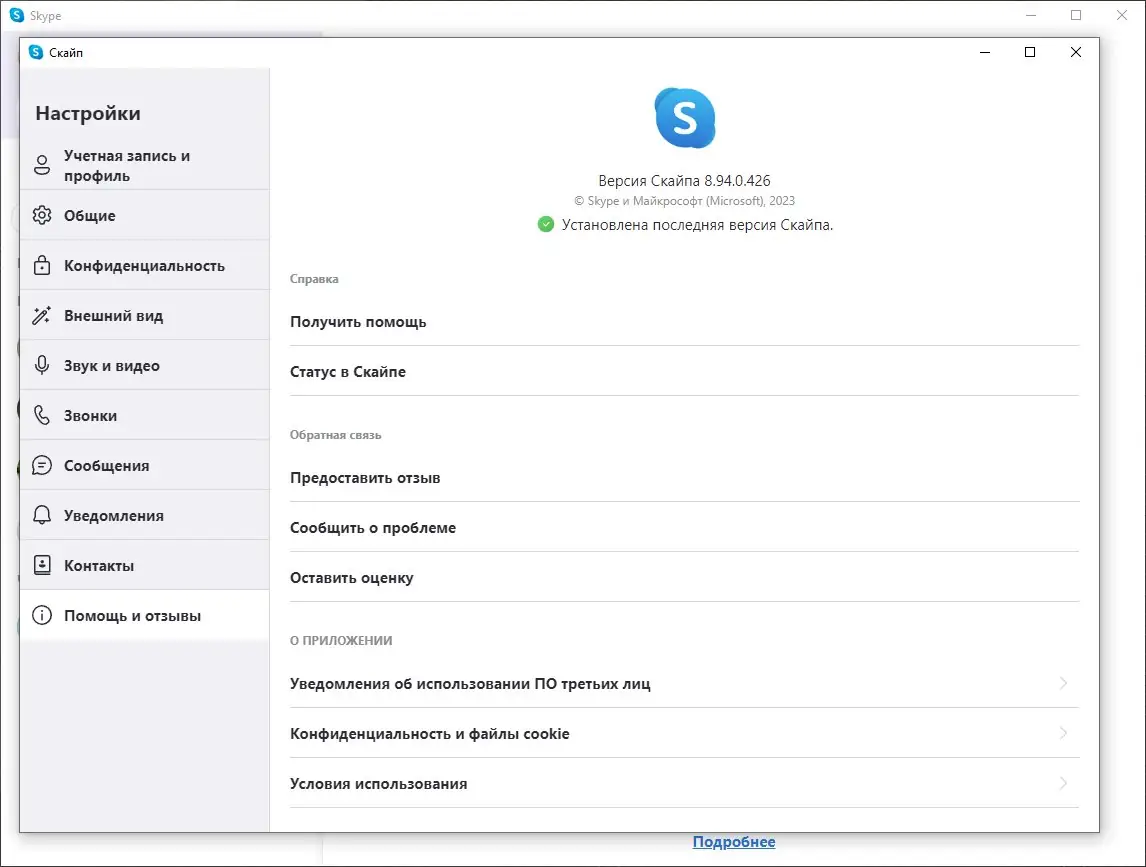
Task: Open Конфиденциальность и файлы cookie
Action: point(684,733)
